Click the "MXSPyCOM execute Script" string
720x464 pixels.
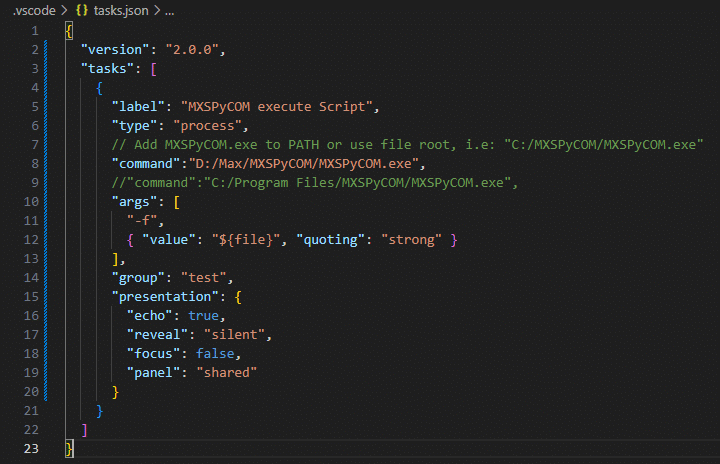click(x=276, y=107)
